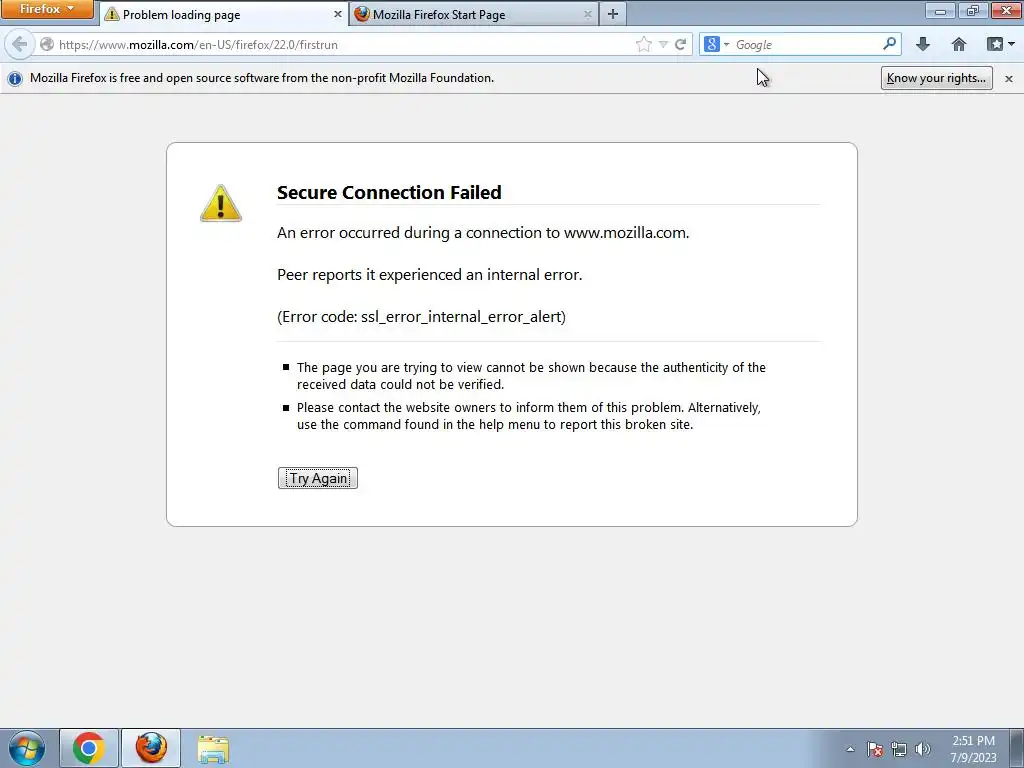Launch Google Chrome from the taskbar
Image resolution: width=1024 pixels, height=768 pixels.
click(x=89, y=748)
